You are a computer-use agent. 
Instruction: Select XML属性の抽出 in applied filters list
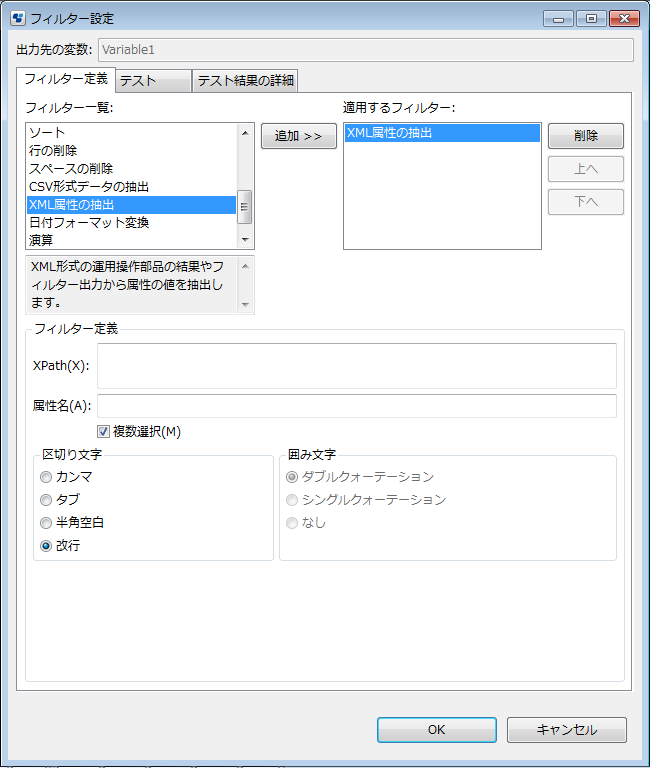(442, 133)
